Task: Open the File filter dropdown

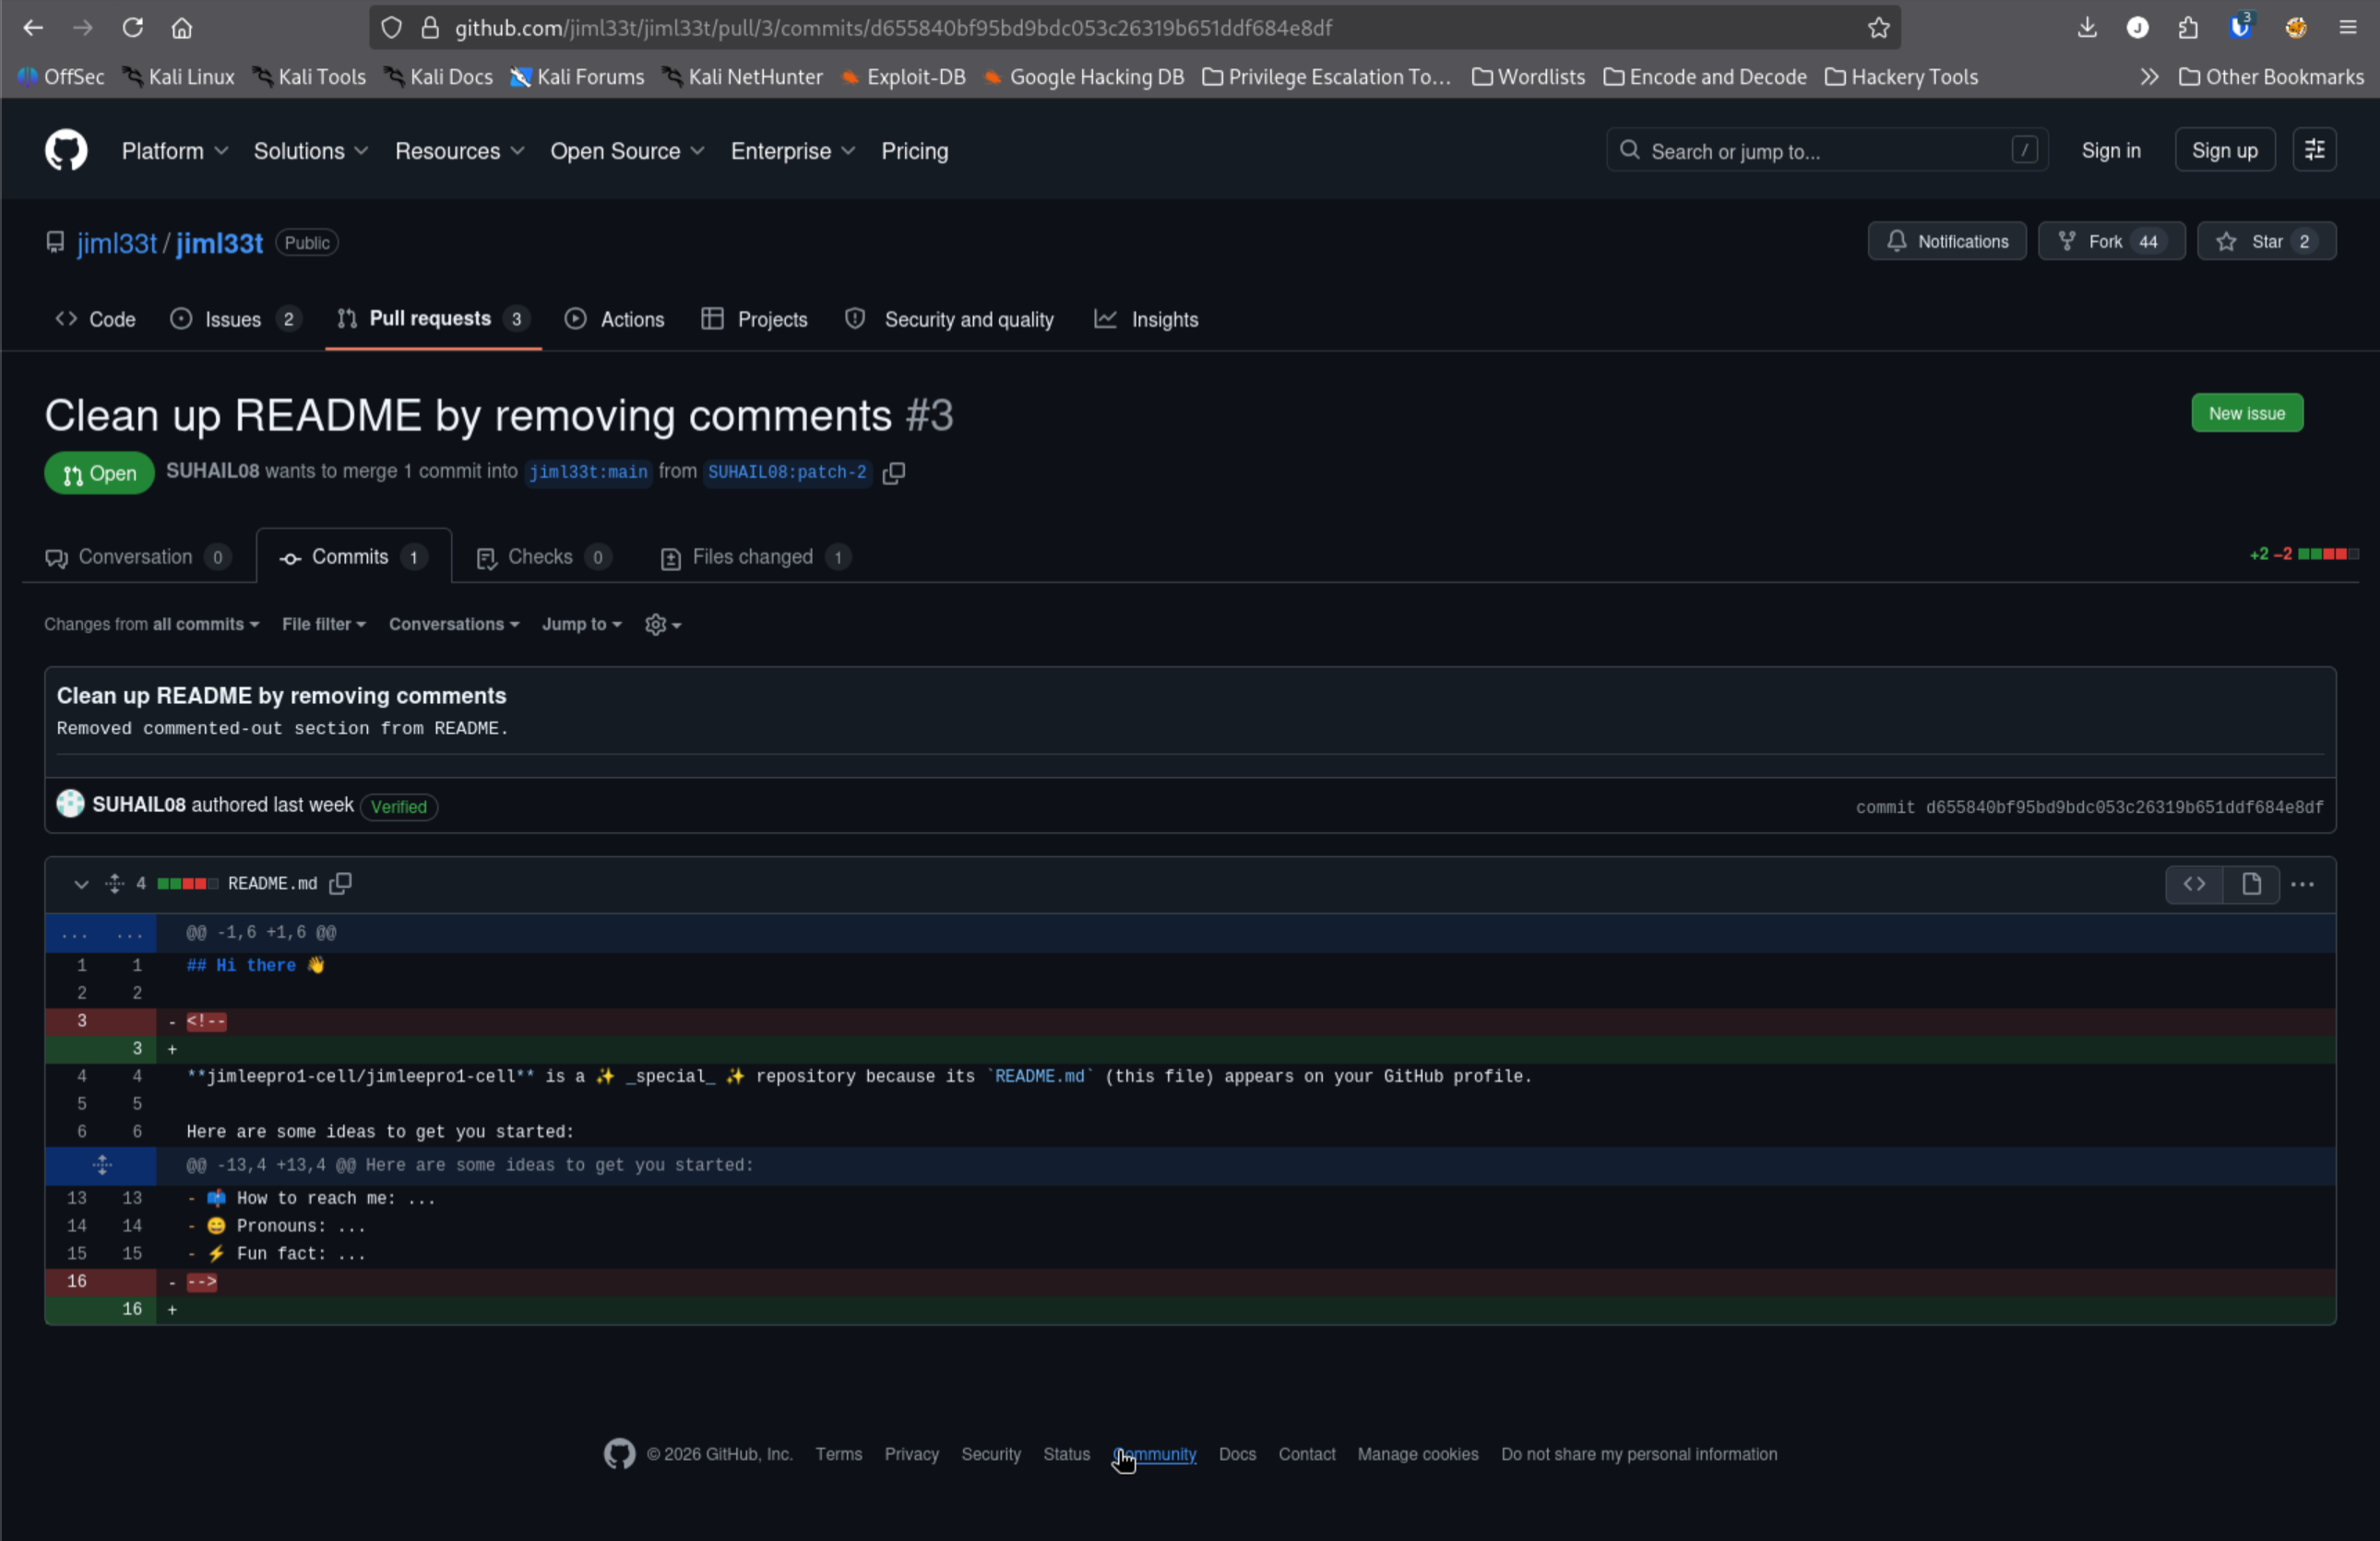Action: coord(324,624)
